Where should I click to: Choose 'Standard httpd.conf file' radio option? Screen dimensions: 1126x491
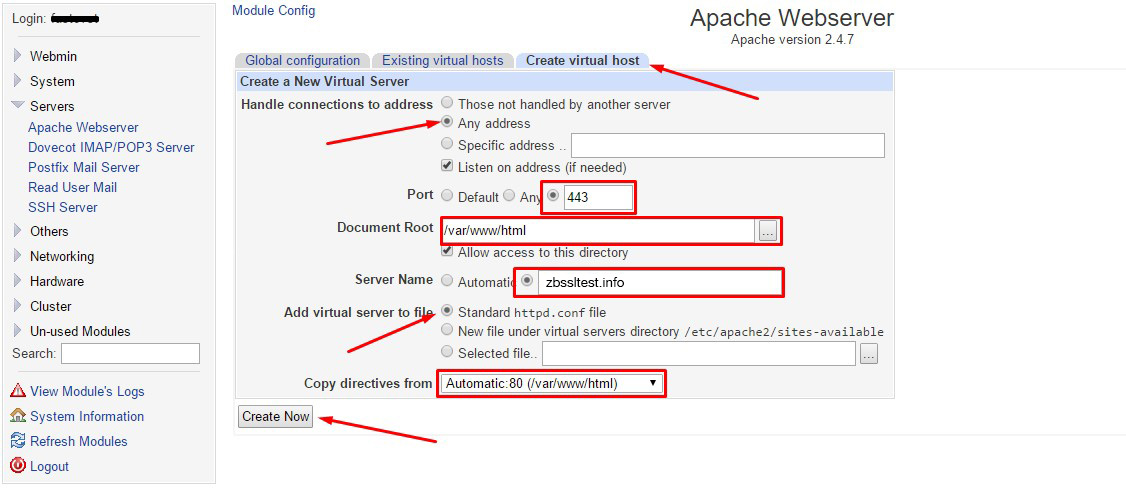click(x=447, y=311)
